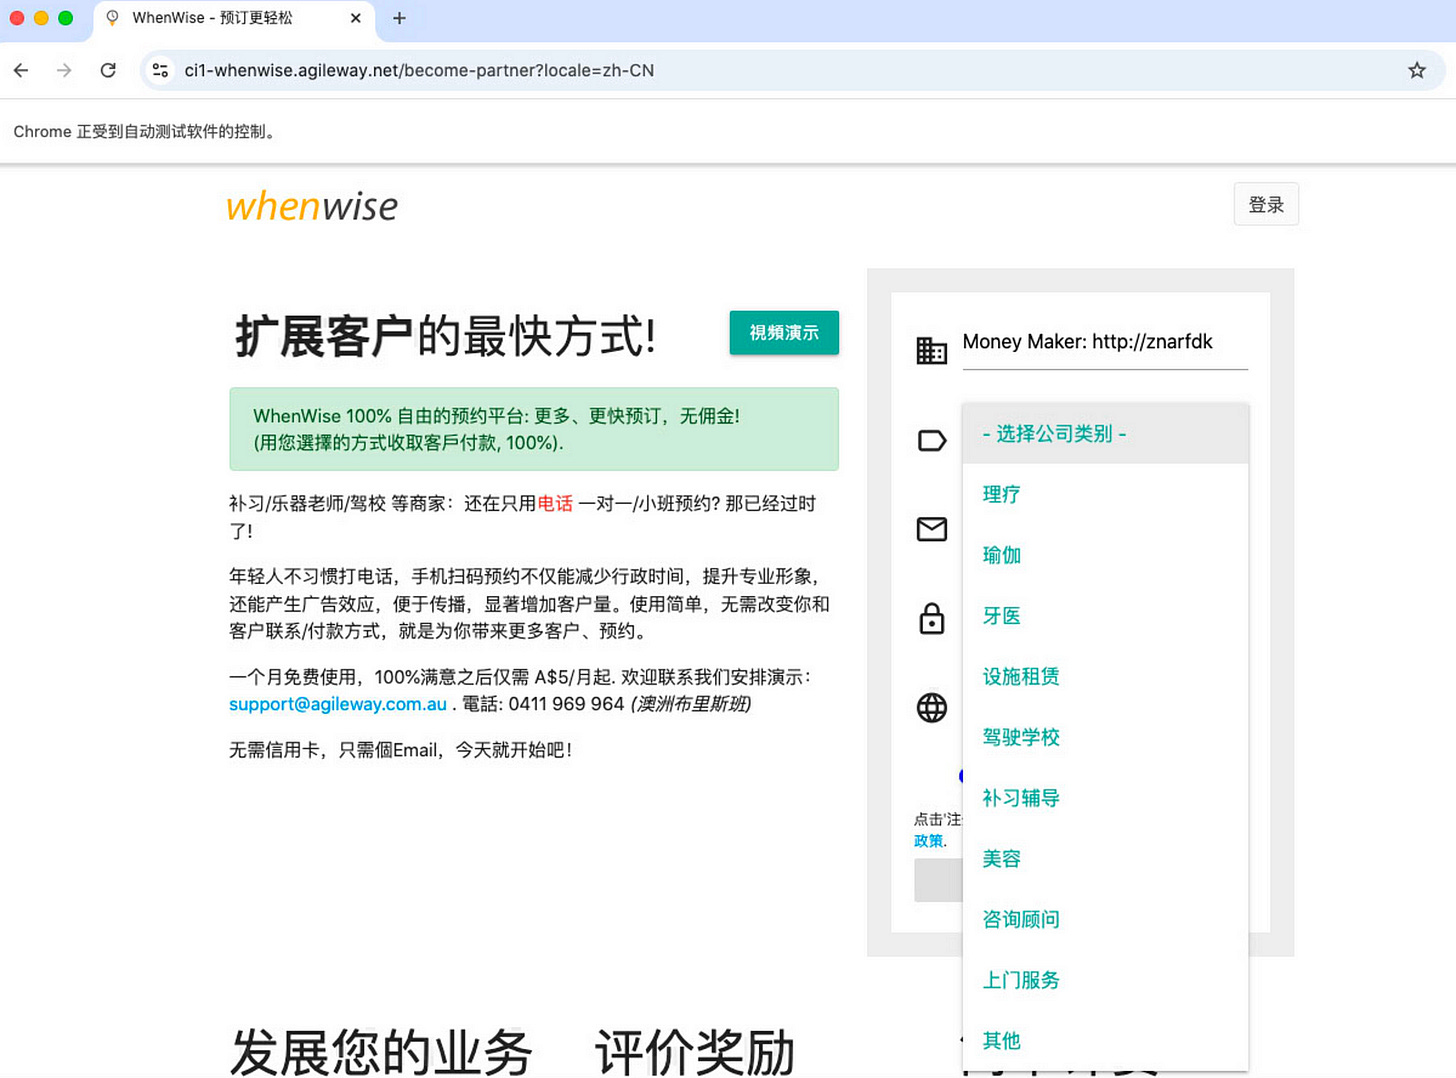
Task: Open a new browser tab
Action: tap(399, 18)
